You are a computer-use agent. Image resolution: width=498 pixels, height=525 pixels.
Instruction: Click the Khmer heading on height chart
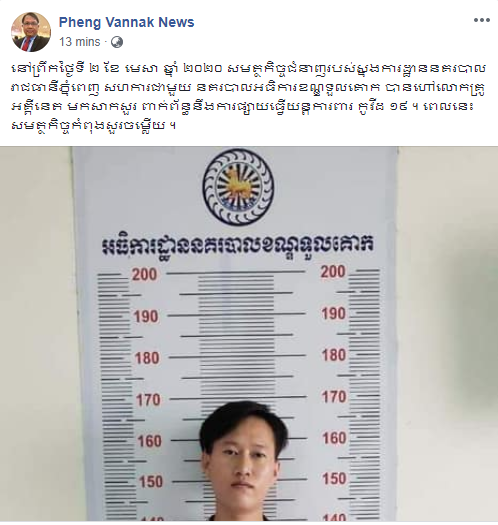pyautogui.click(x=237, y=246)
